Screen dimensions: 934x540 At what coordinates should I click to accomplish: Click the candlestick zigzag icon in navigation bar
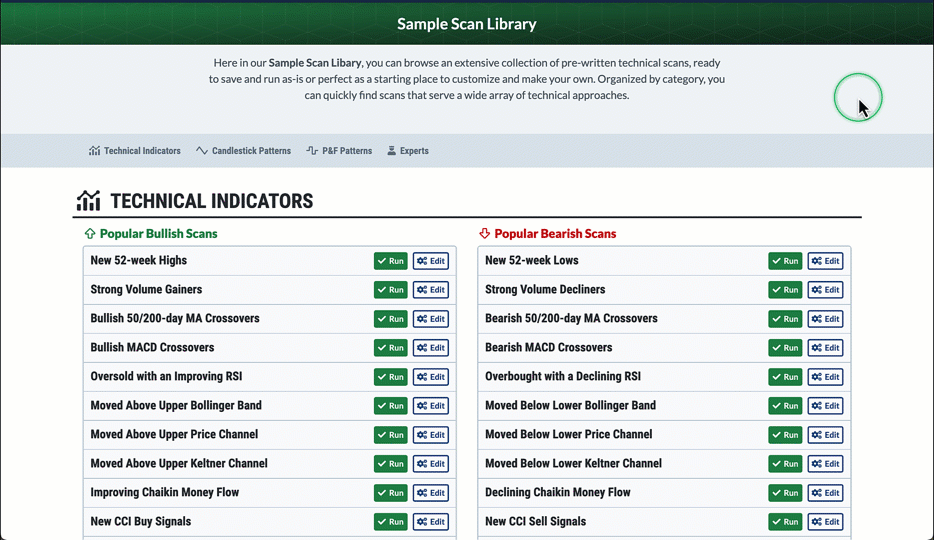pos(202,151)
